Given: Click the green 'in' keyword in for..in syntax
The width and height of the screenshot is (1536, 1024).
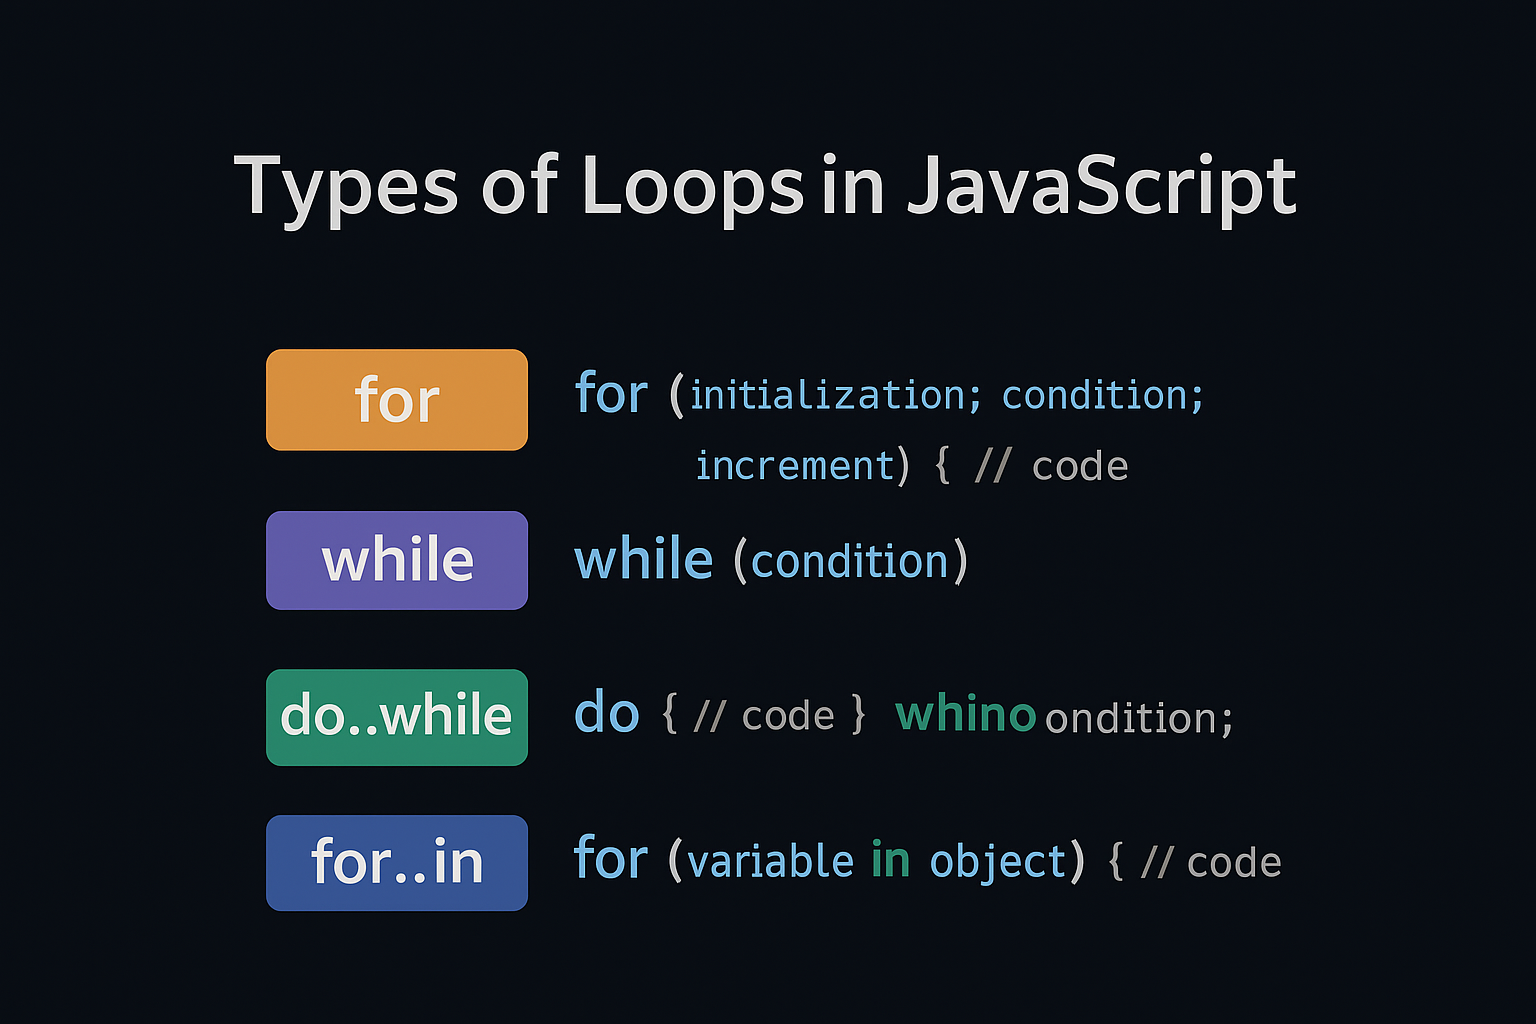Looking at the screenshot, I should tap(888, 859).
